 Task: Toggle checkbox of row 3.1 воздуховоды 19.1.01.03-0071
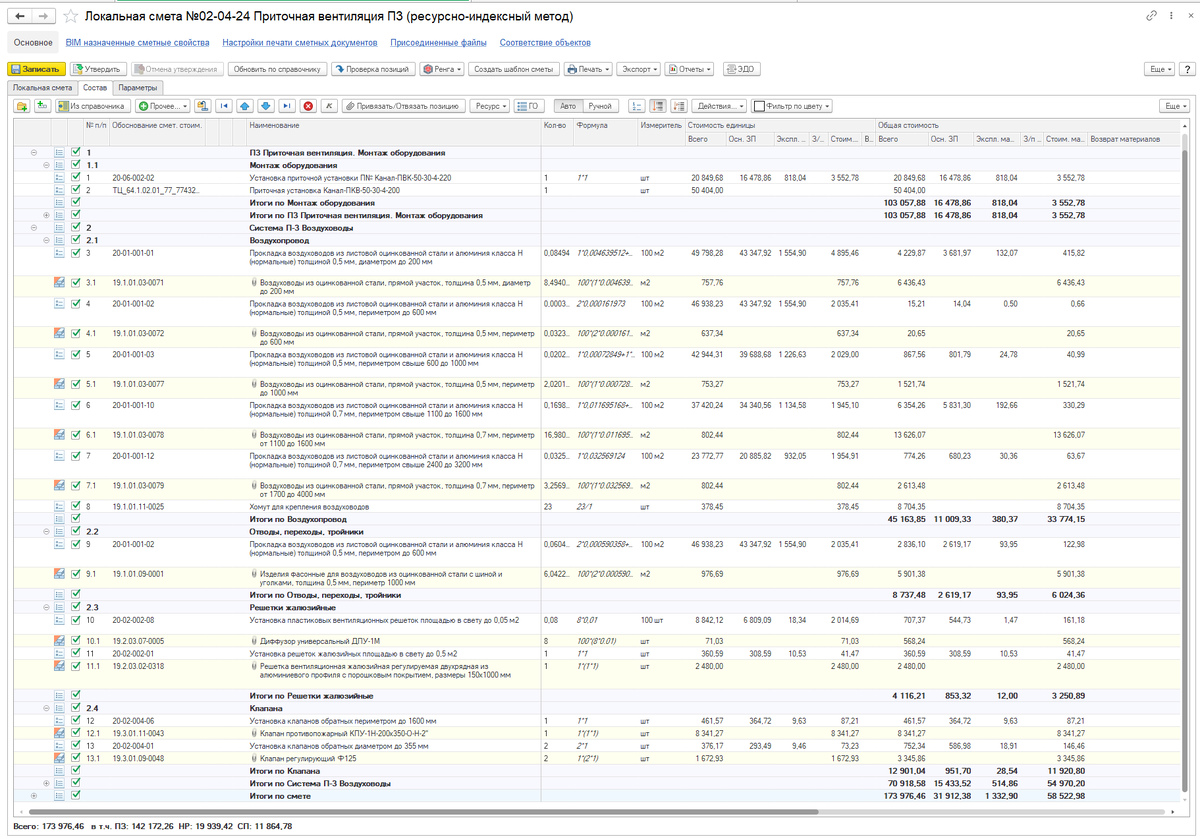(76, 282)
